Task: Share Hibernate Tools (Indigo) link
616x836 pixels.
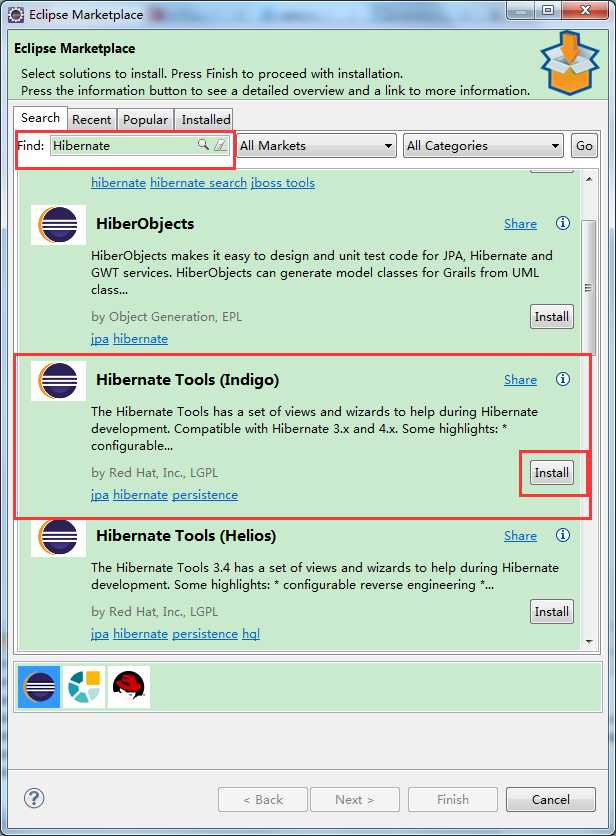Action: pyautogui.click(x=520, y=380)
